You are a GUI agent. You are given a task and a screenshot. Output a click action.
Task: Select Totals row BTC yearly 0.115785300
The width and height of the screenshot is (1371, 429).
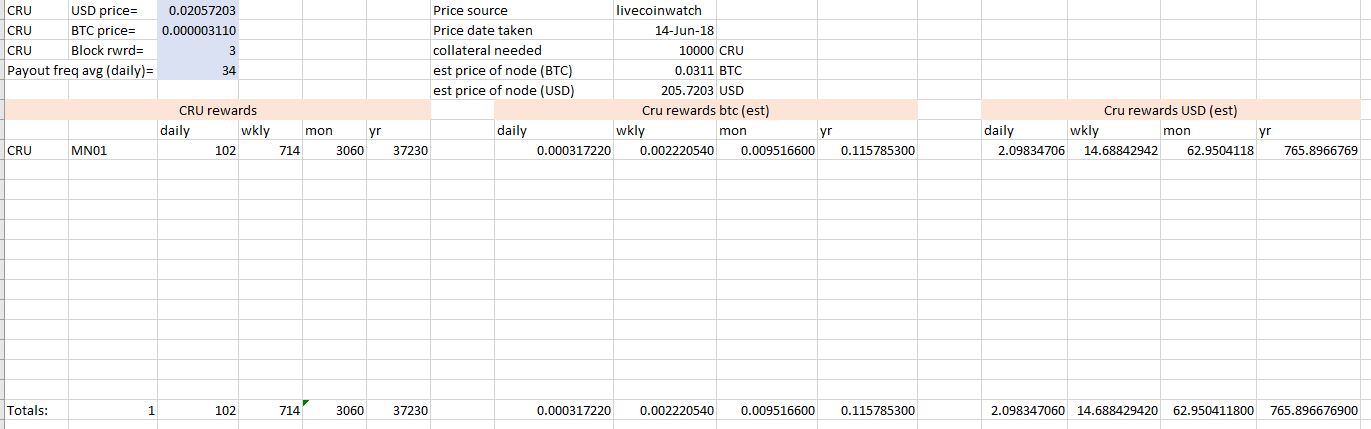tap(866, 410)
